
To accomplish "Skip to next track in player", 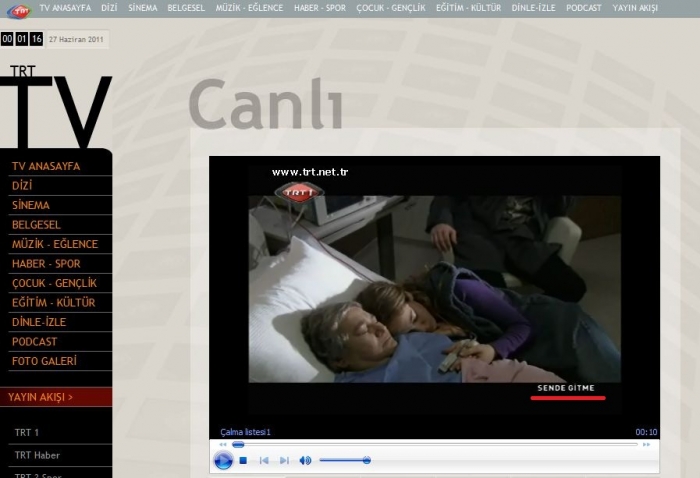I will tap(284, 460).
